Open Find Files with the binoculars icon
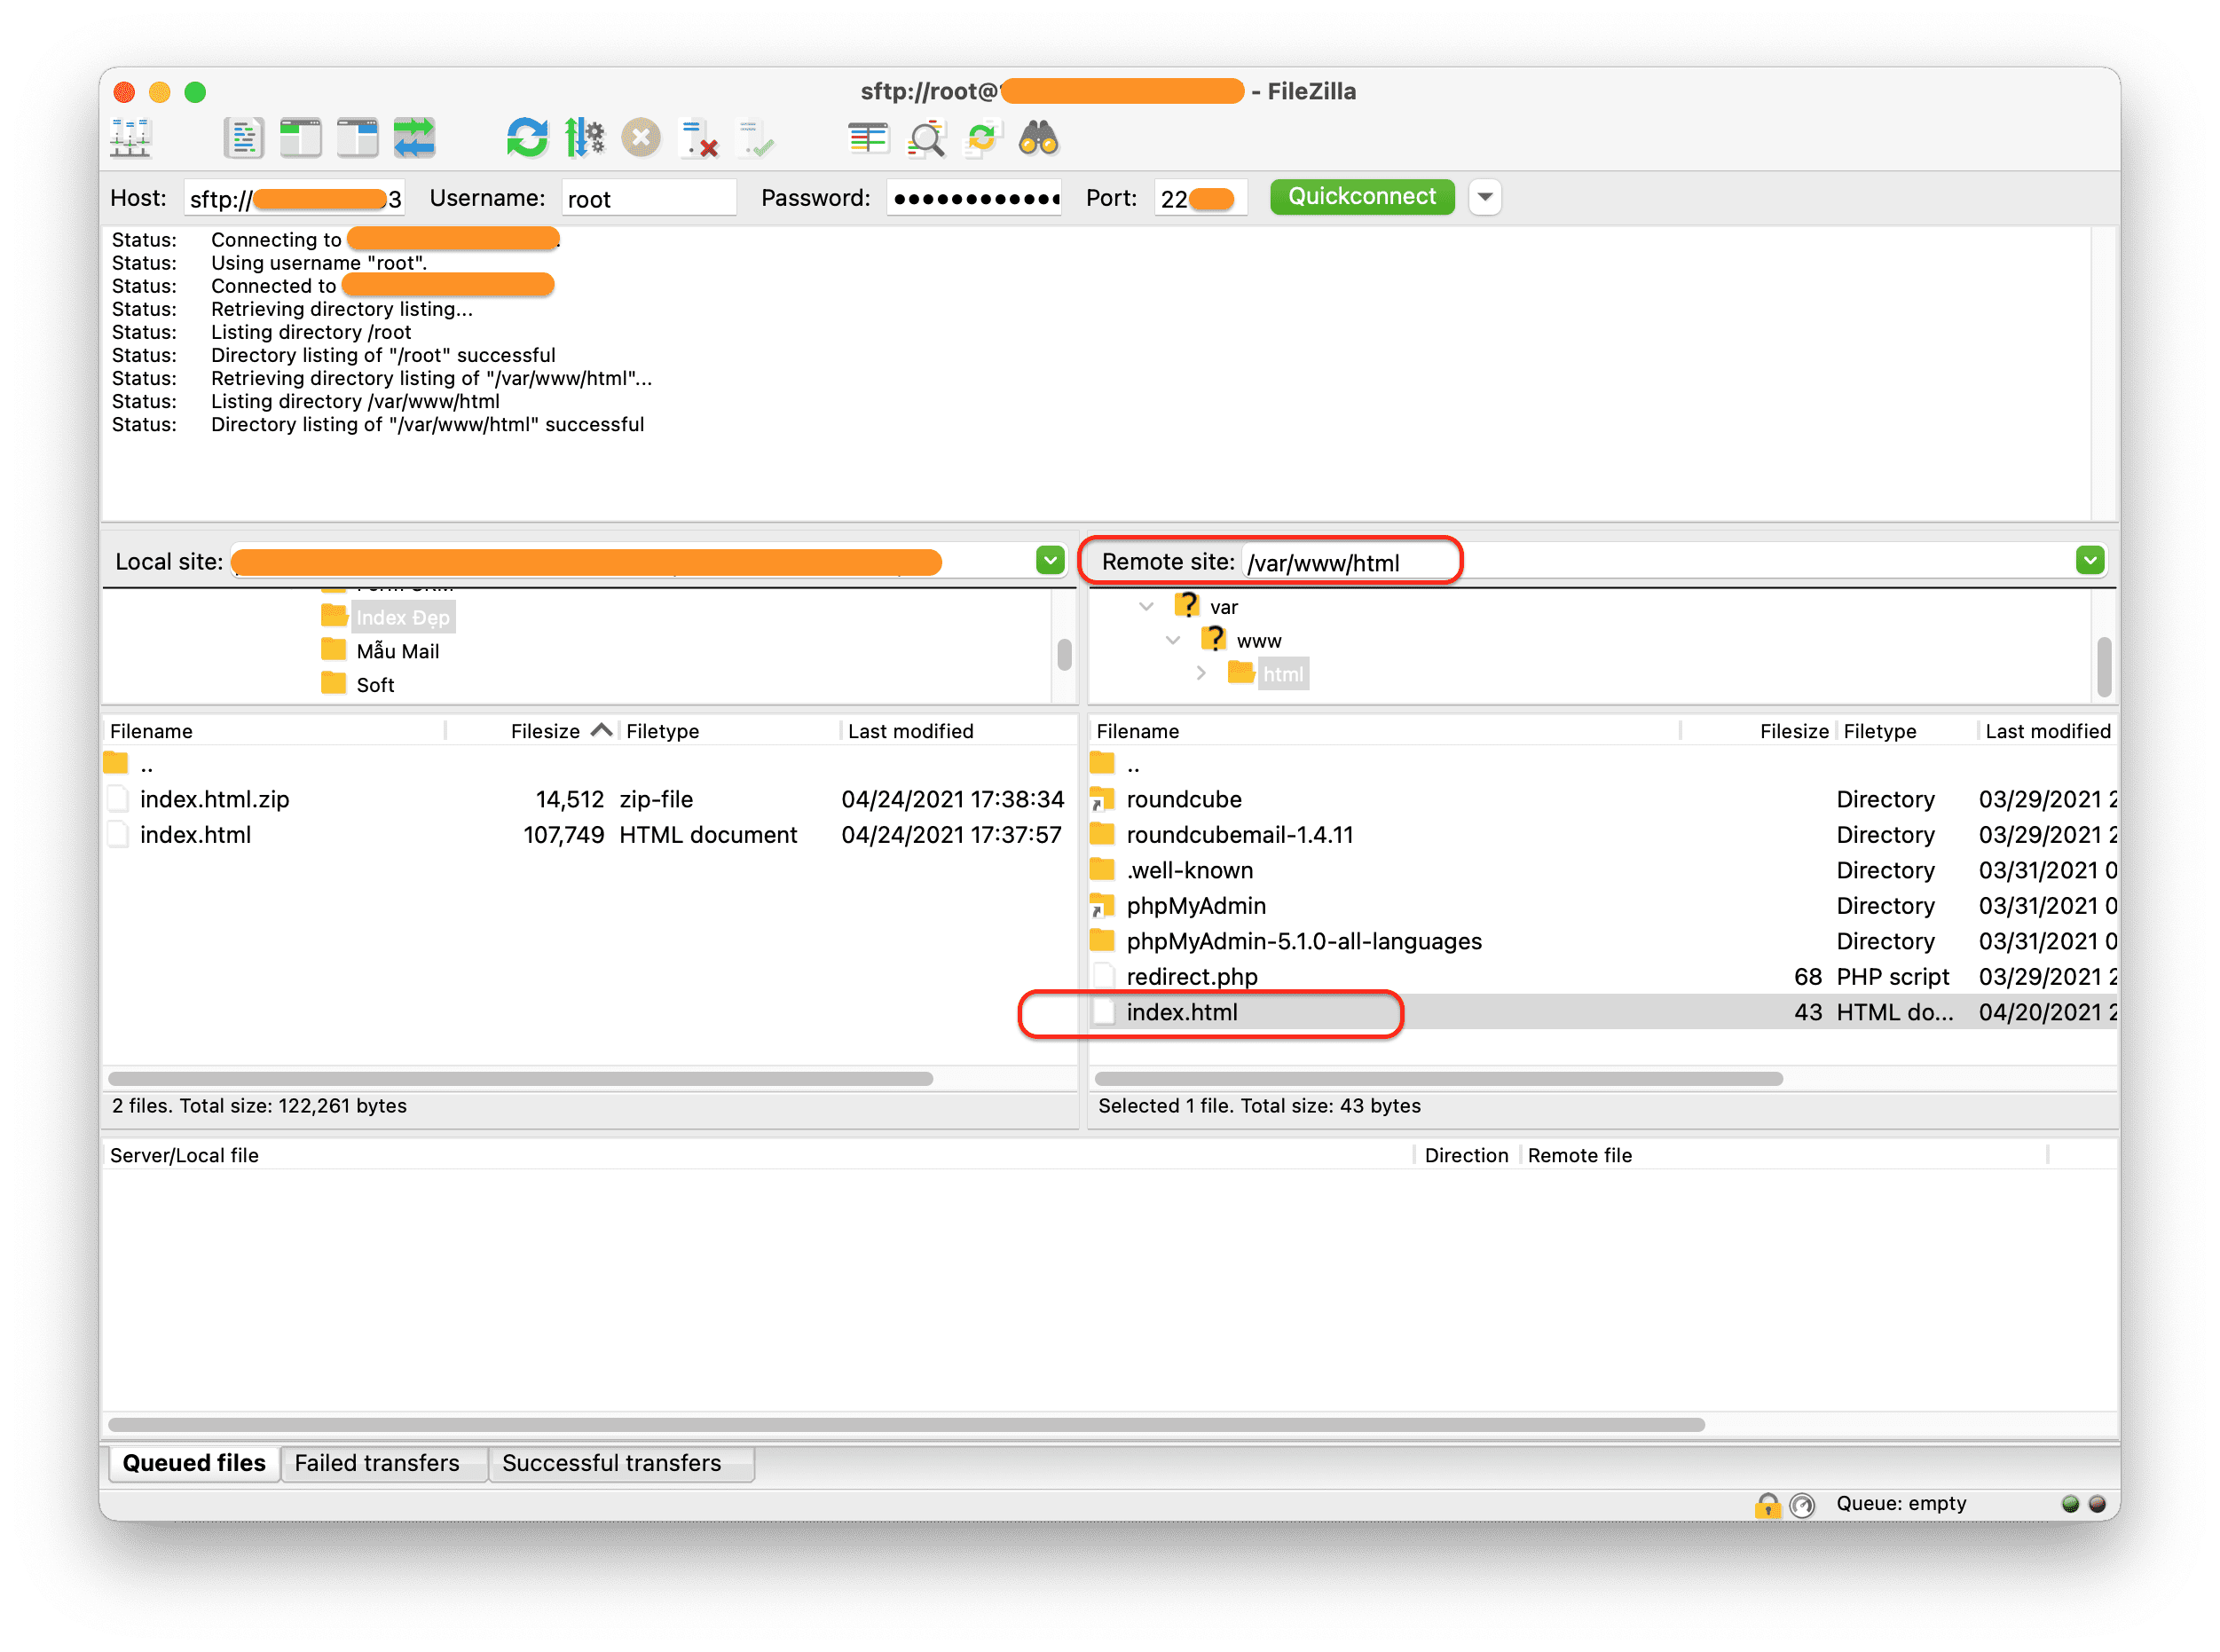The width and height of the screenshot is (2220, 1652). pos(1040,140)
